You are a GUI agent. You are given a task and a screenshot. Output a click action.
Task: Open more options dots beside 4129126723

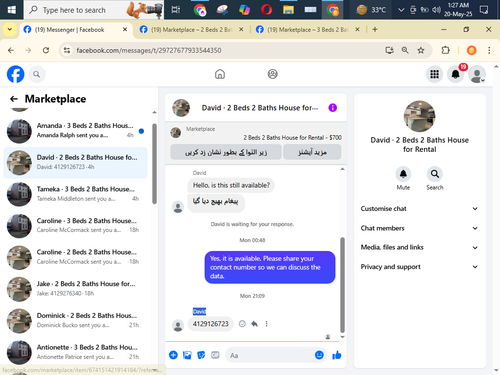click(x=267, y=324)
